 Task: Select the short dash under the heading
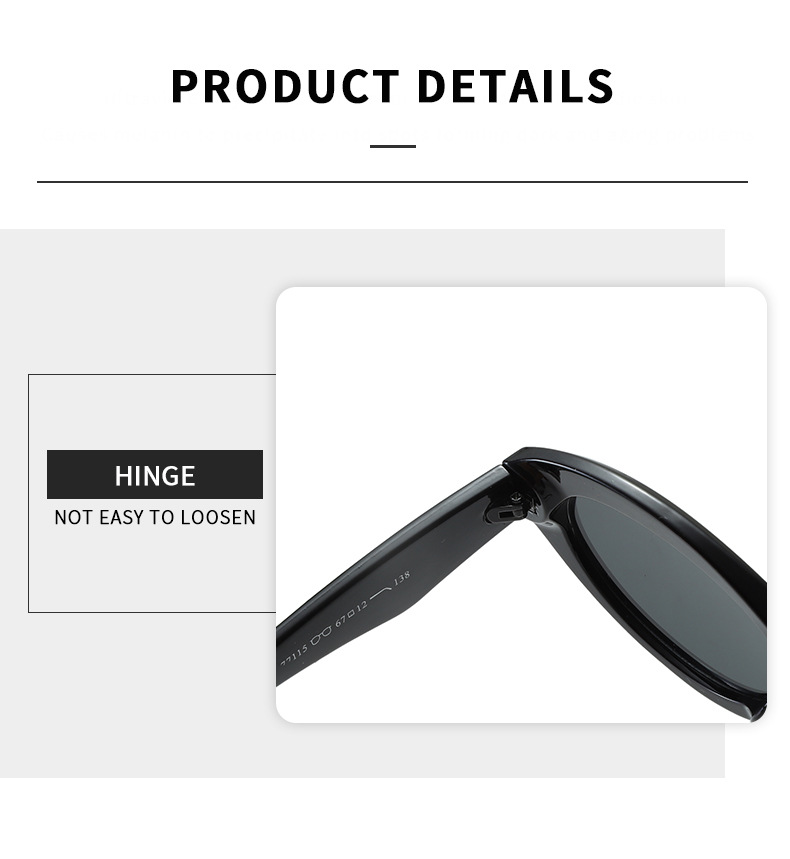click(x=393, y=146)
